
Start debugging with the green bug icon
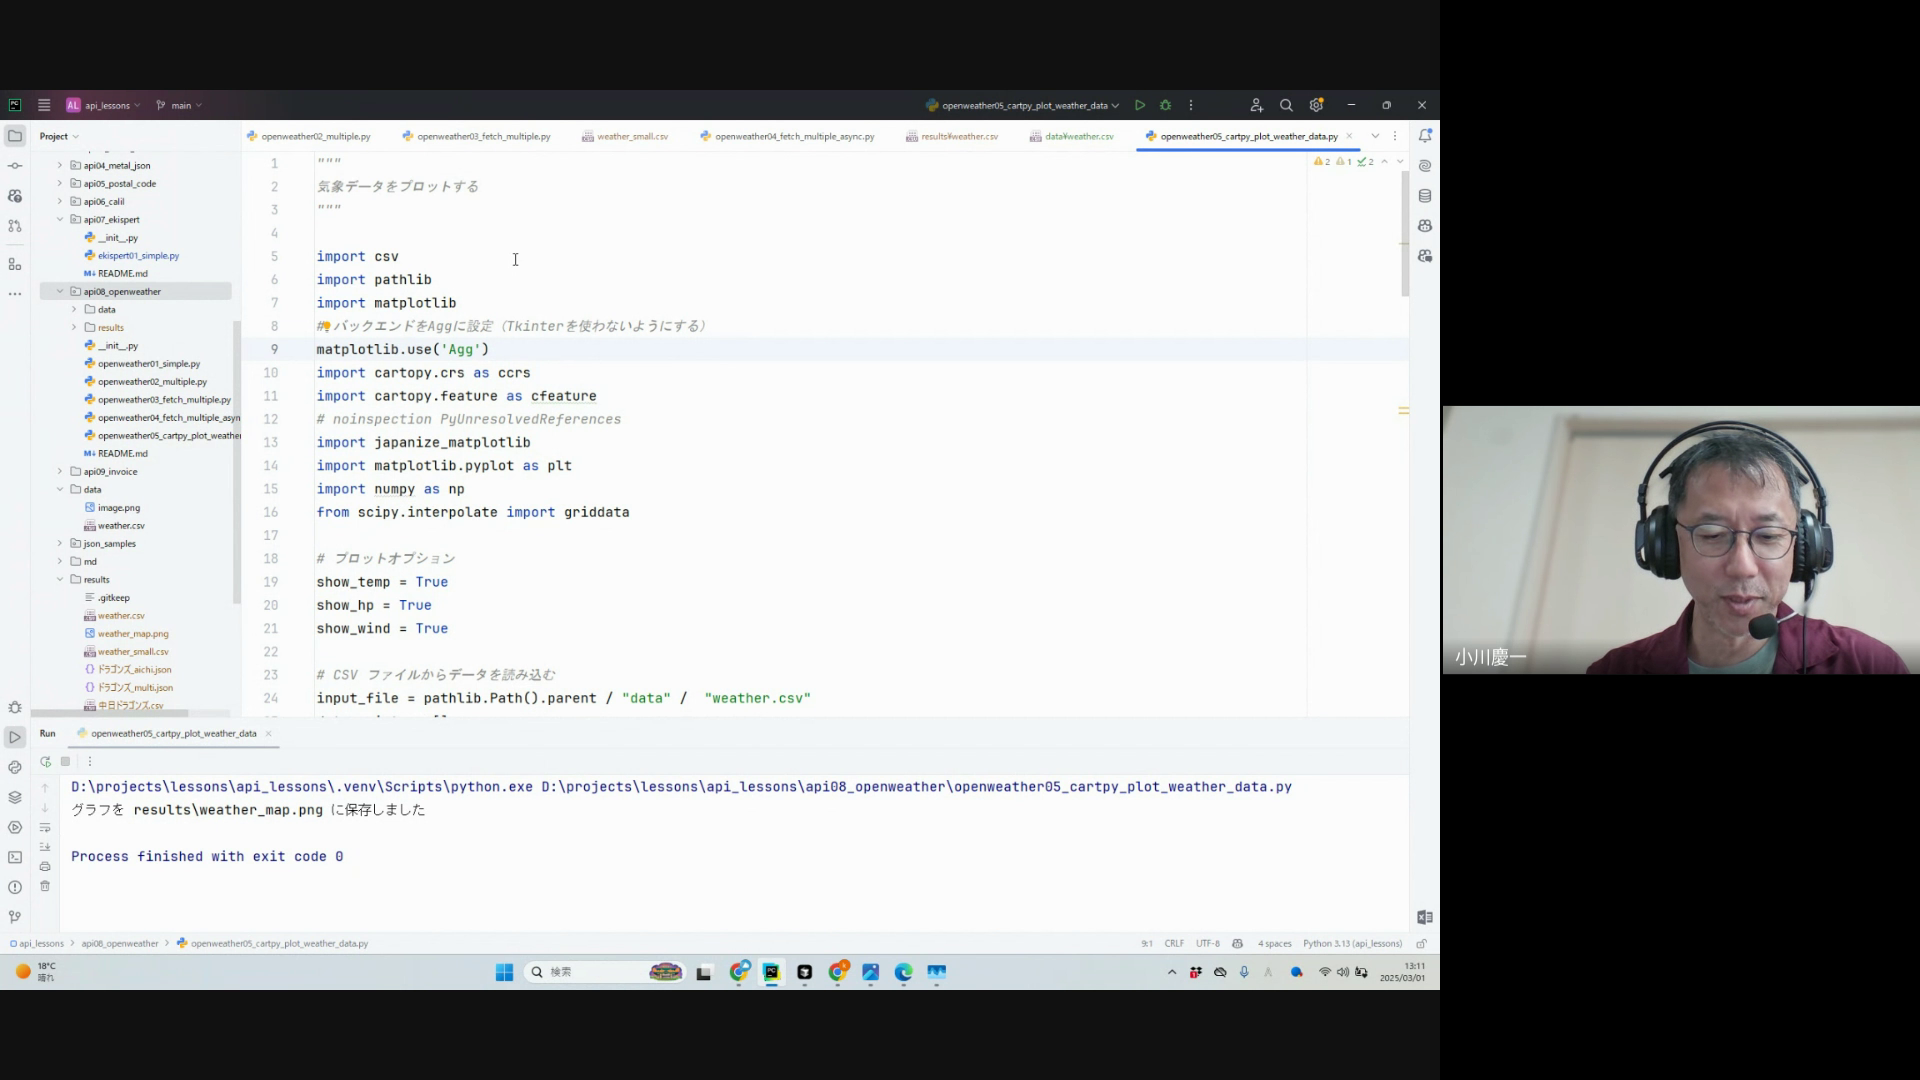click(1166, 105)
